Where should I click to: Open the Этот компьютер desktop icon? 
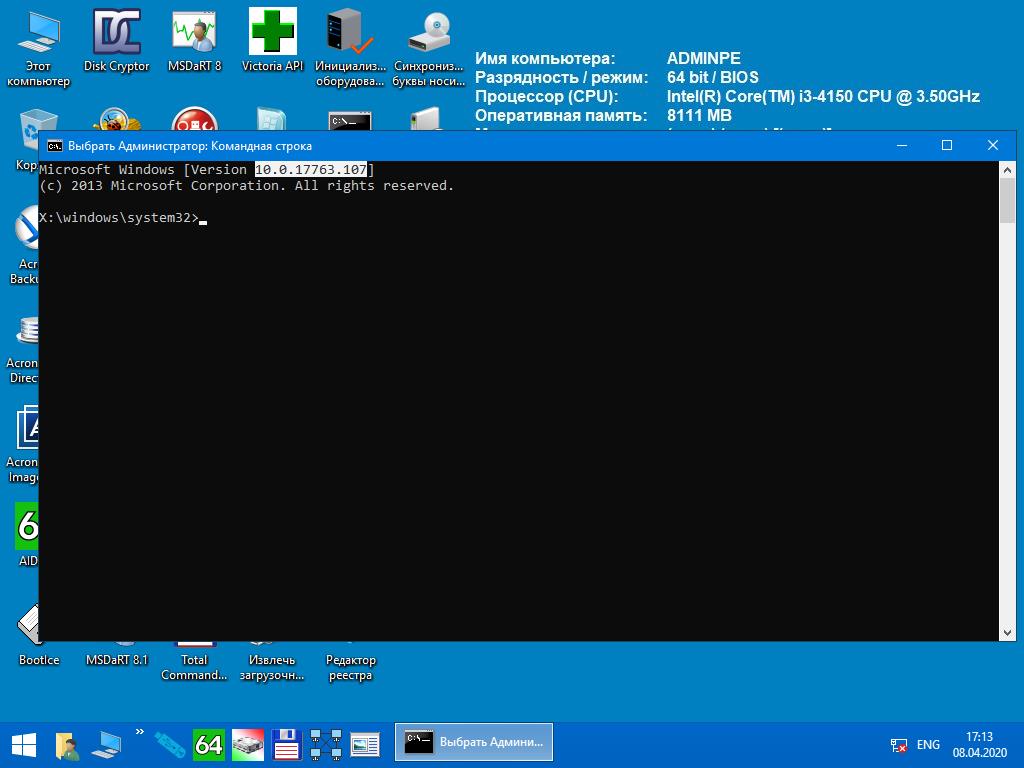coord(38,33)
